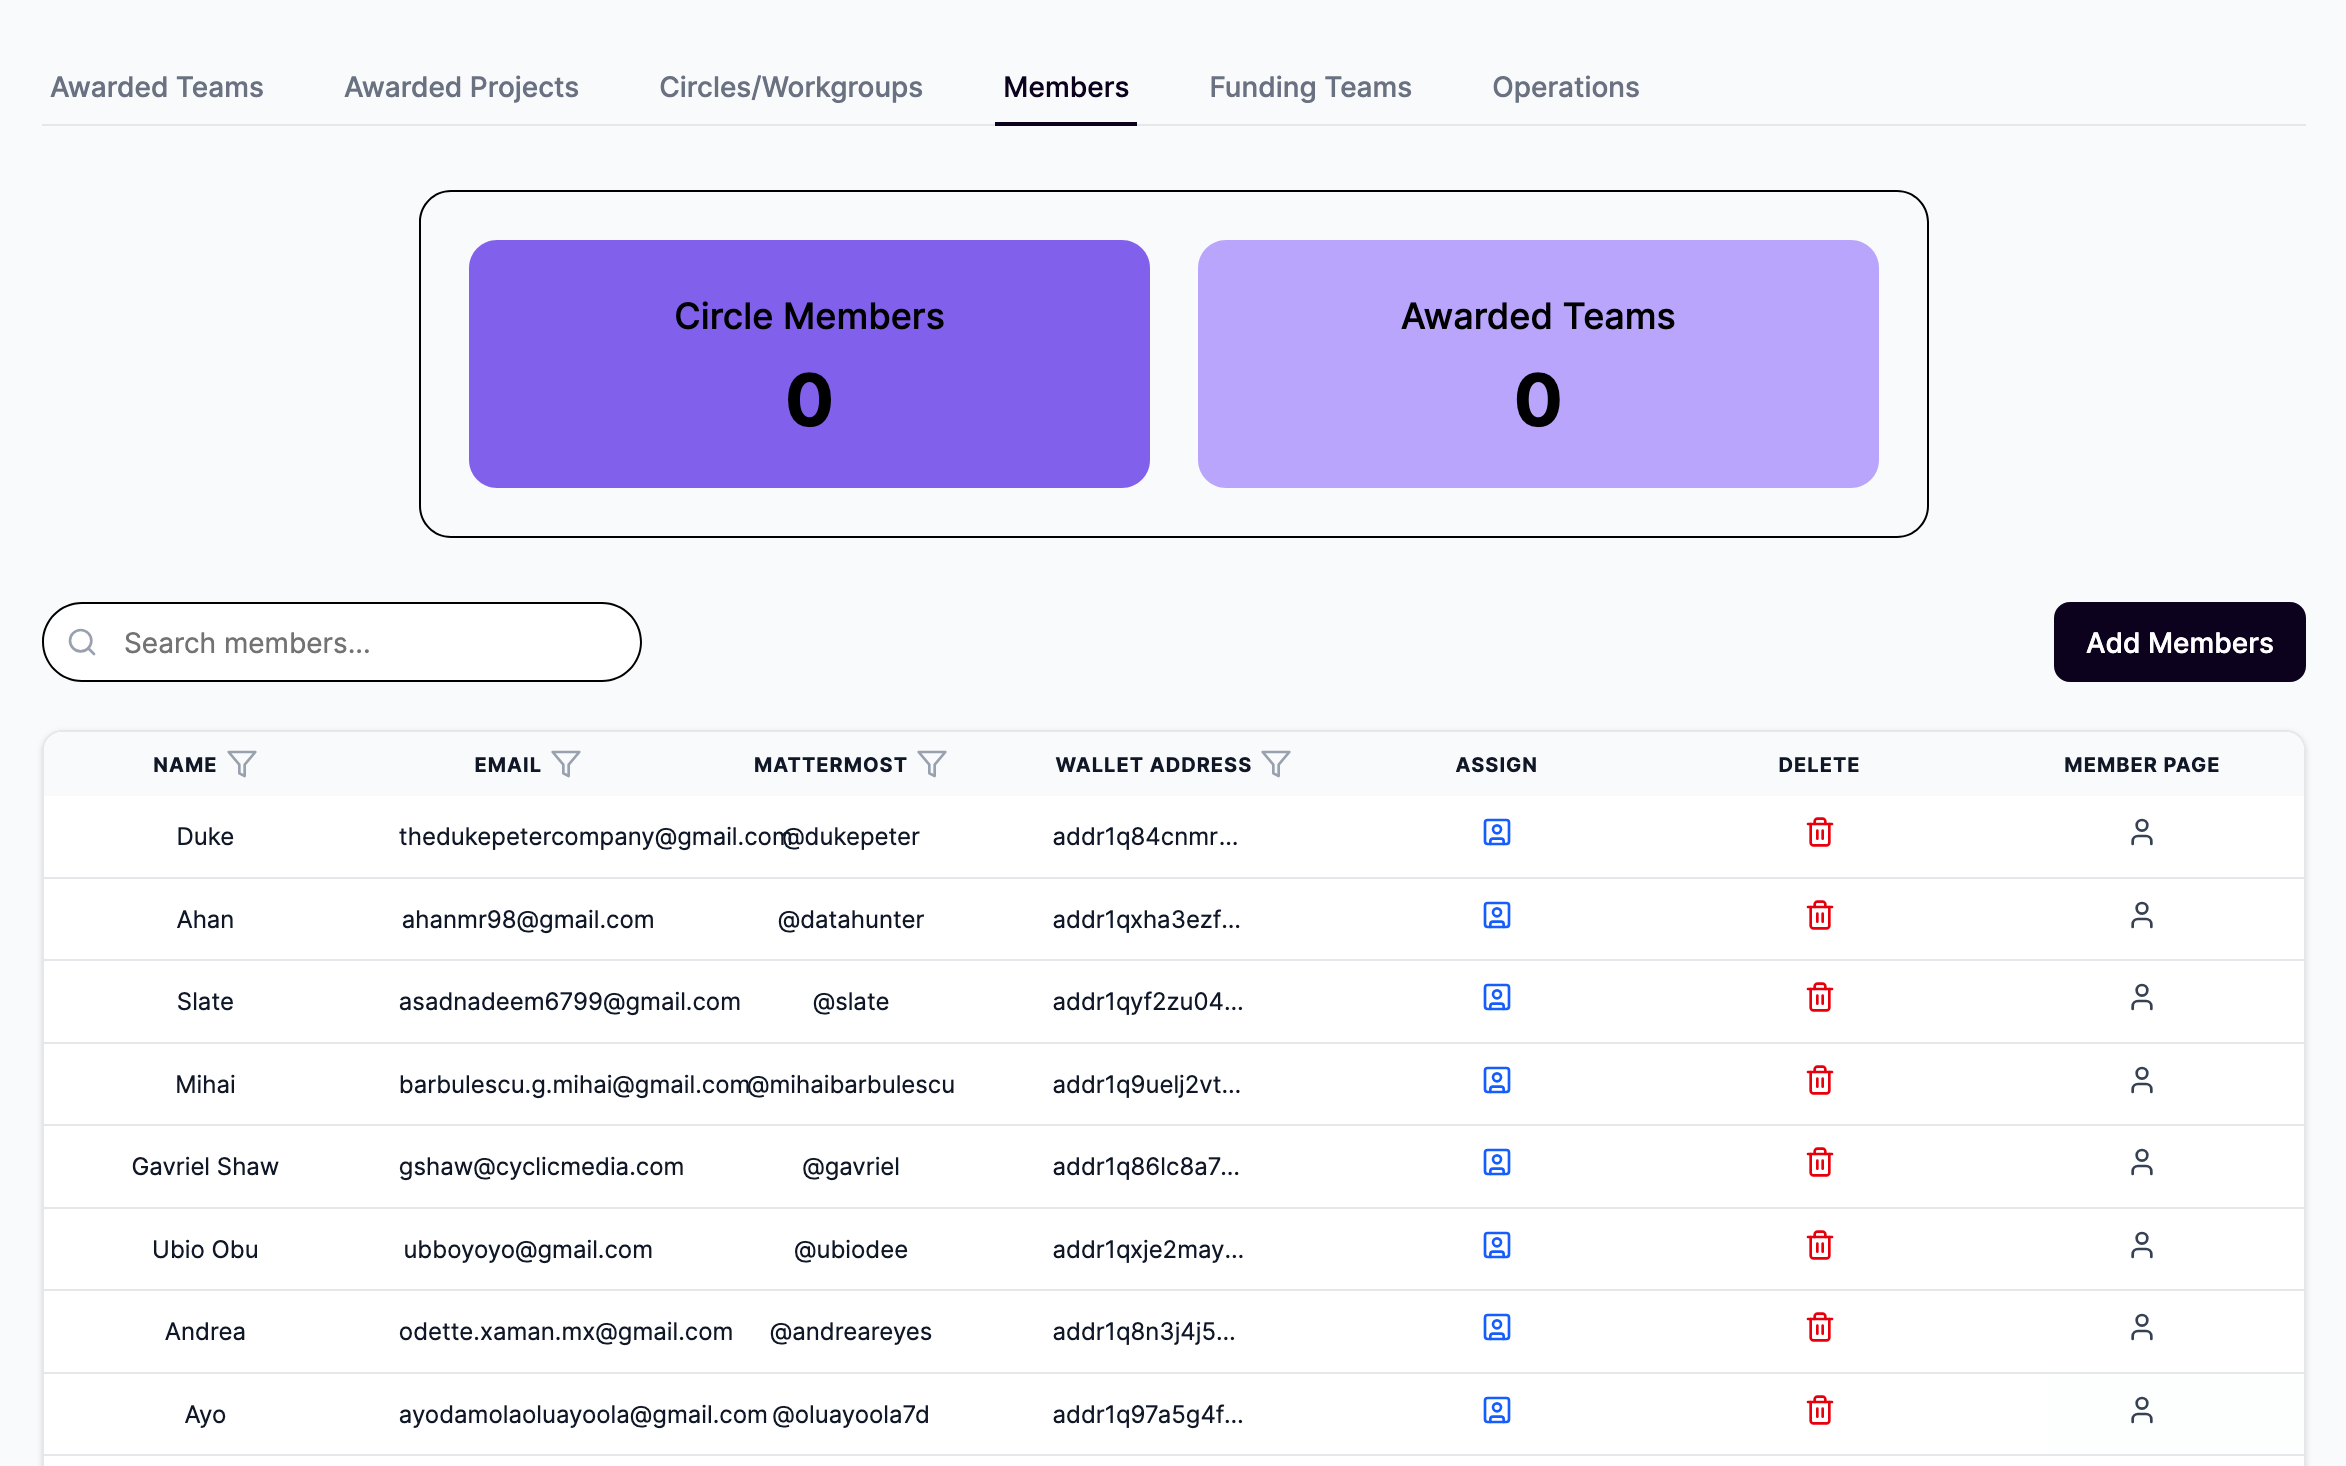
Task: Open Ayo's member page icon
Action: 2141,1410
